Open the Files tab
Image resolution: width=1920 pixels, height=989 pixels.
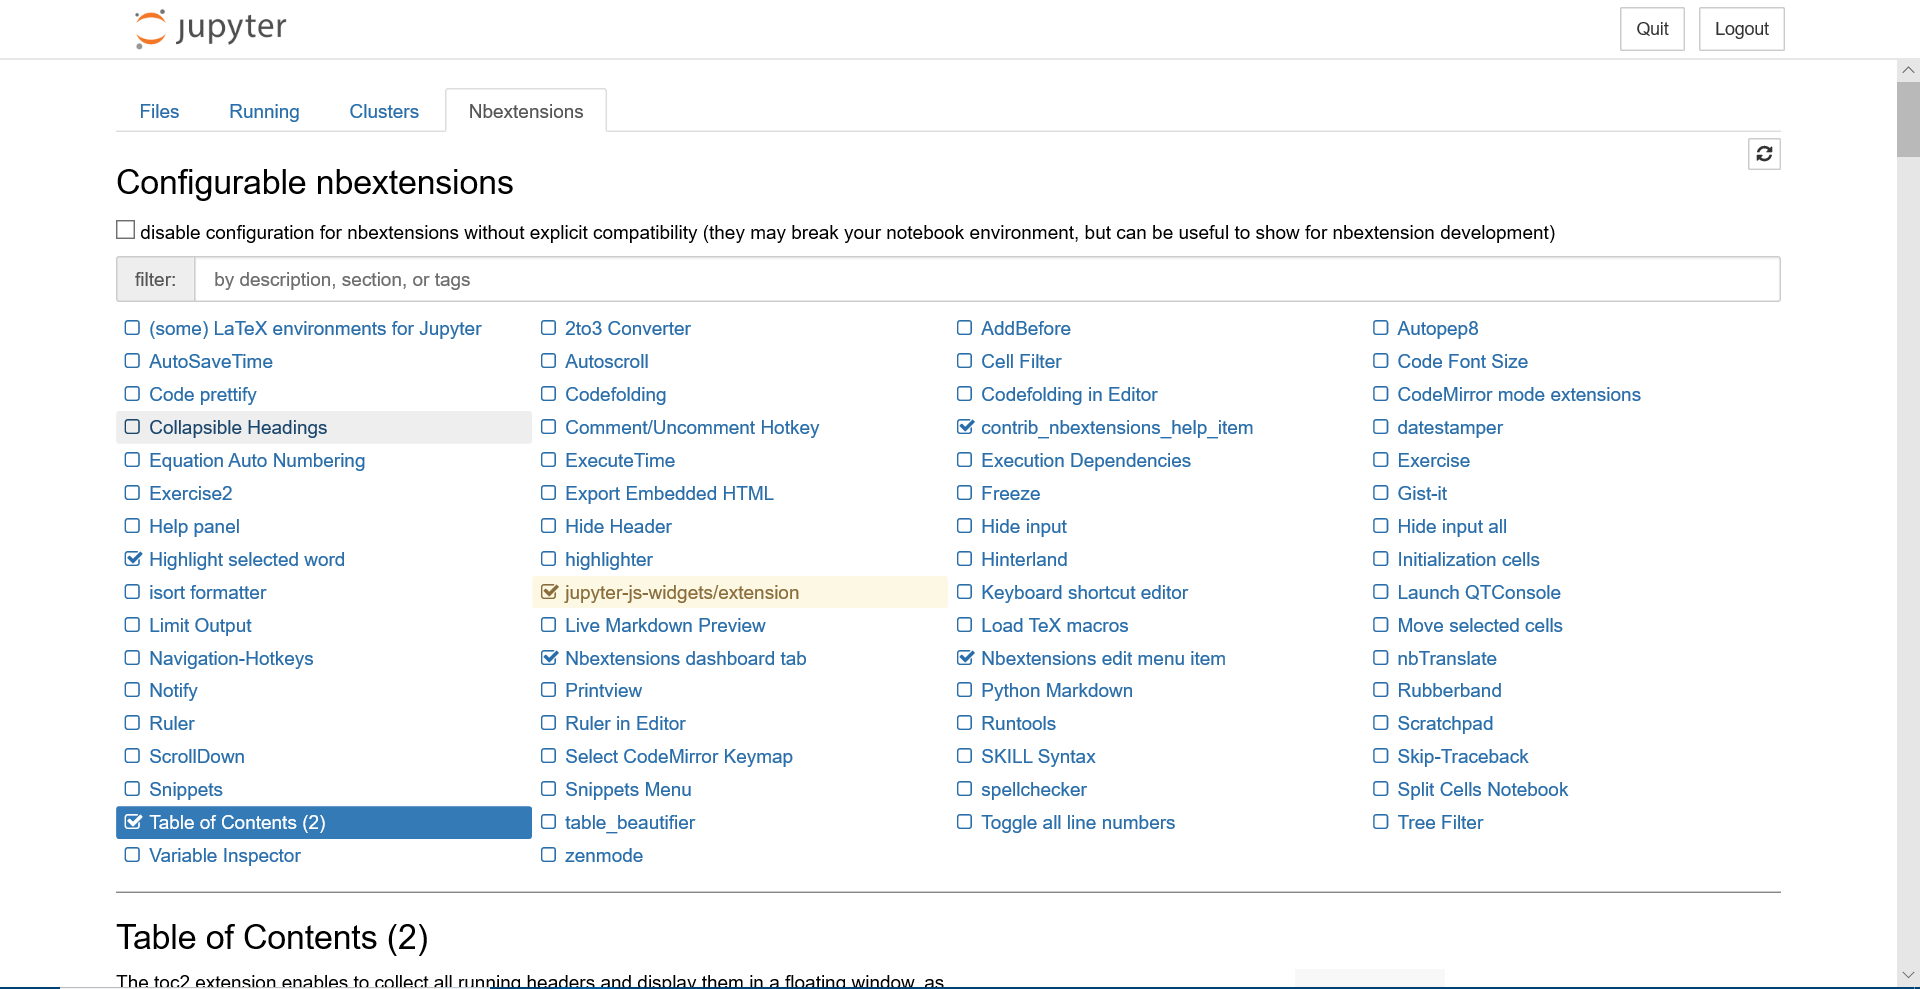(159, 111)
